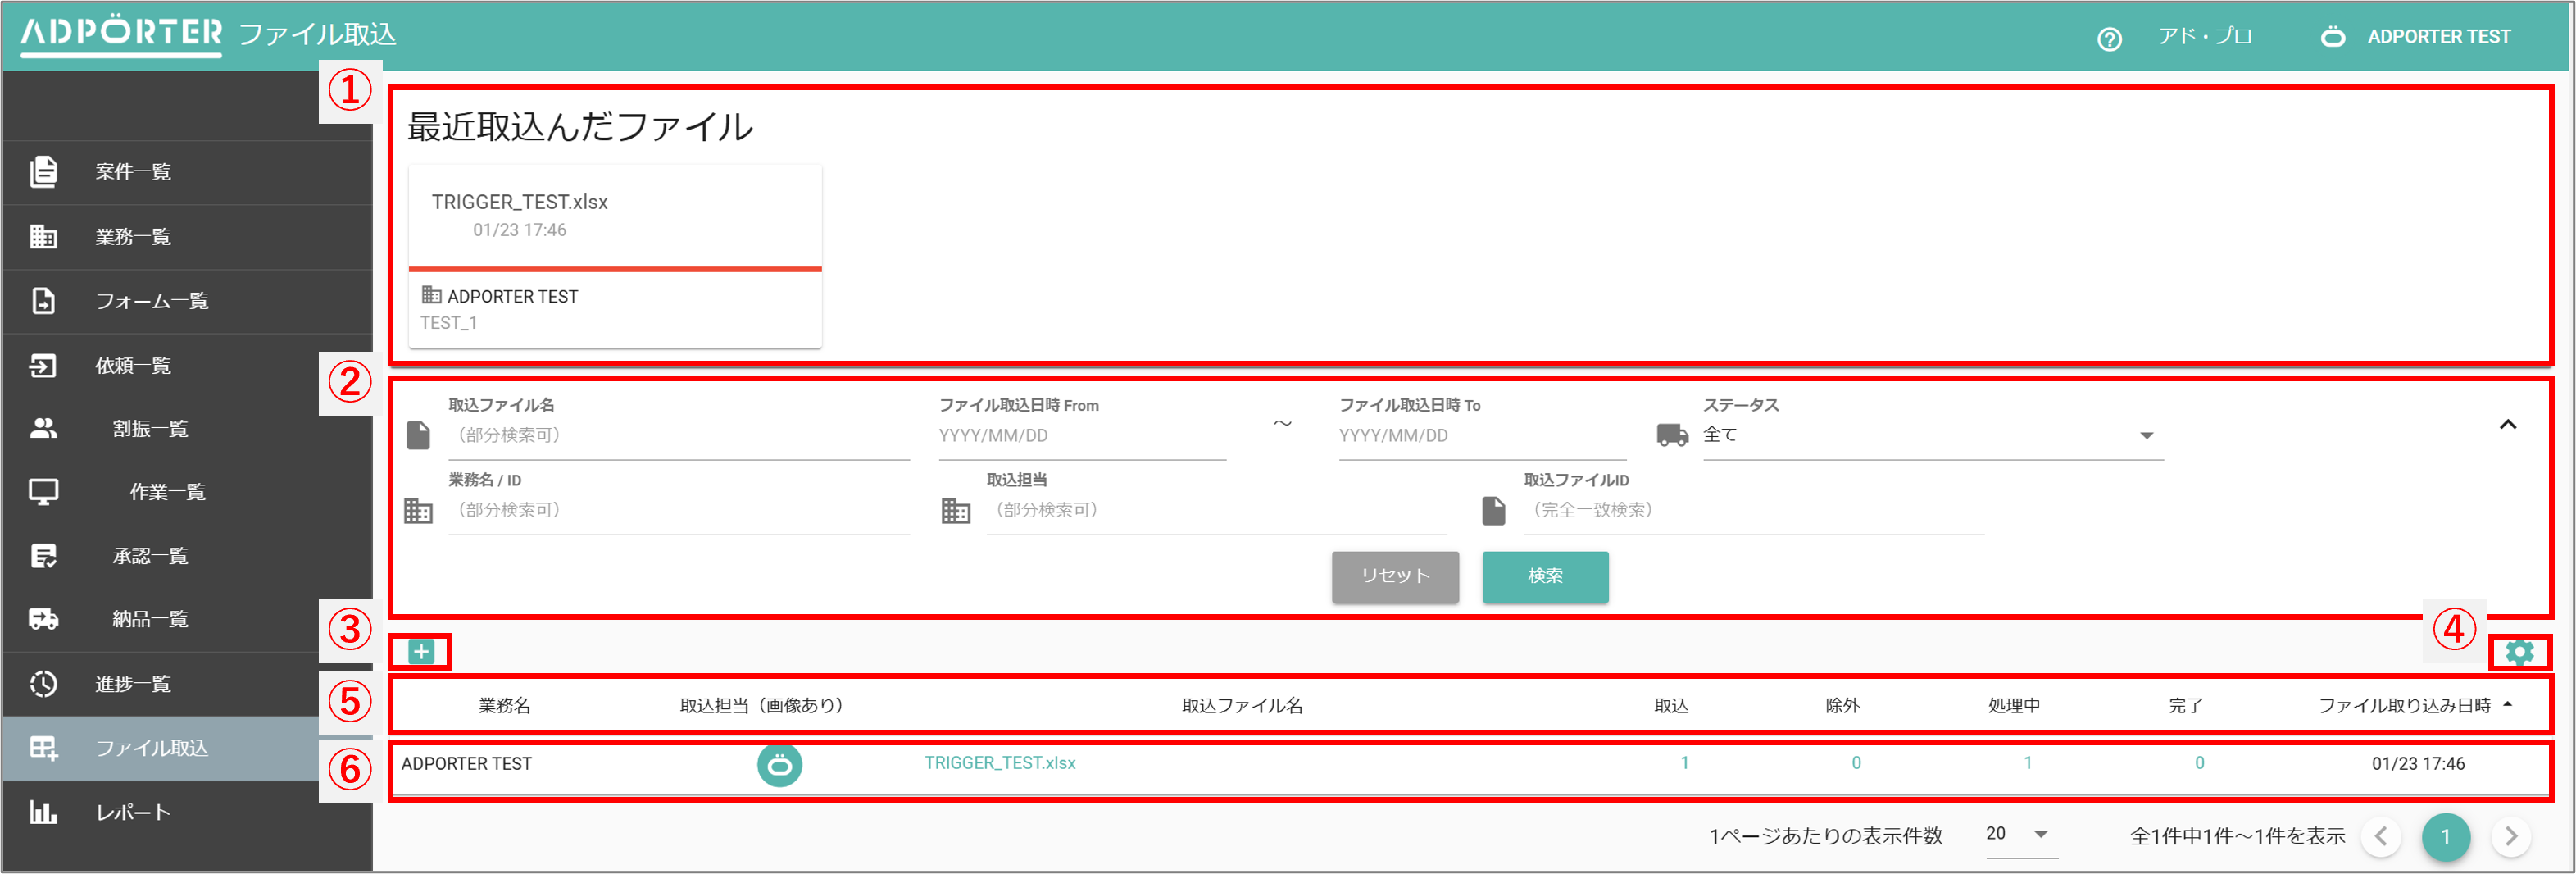Click the 納品一覧 truck icon in sidebar

(43, 619)
